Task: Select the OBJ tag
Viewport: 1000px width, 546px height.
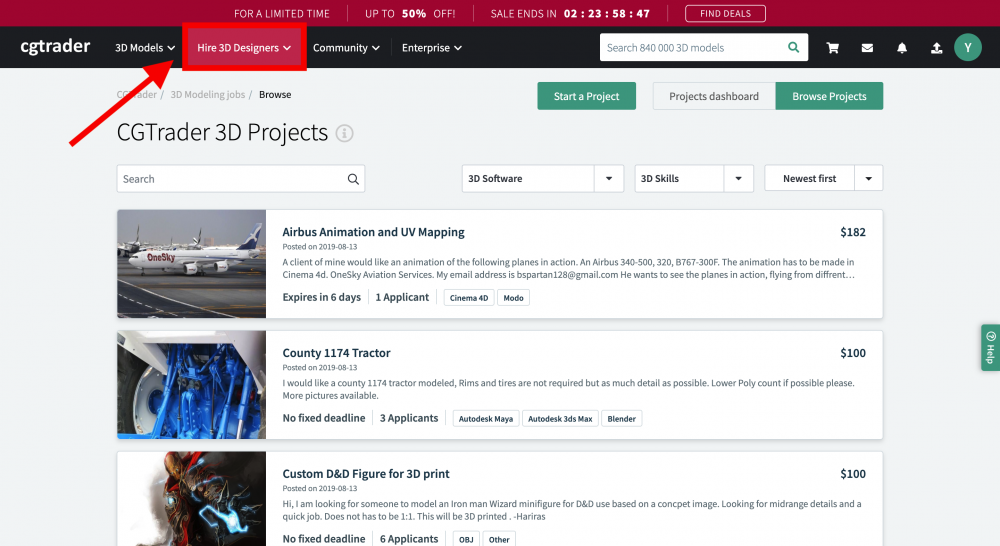Action: point(466,540)
